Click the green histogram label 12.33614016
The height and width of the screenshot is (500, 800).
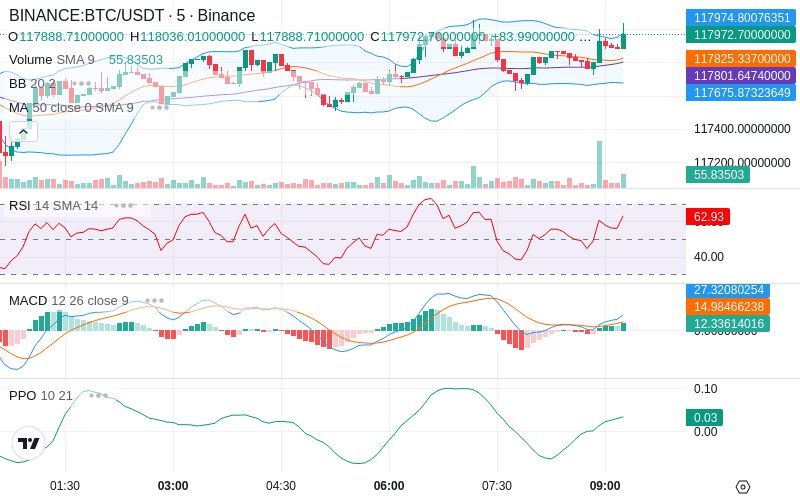728,323
